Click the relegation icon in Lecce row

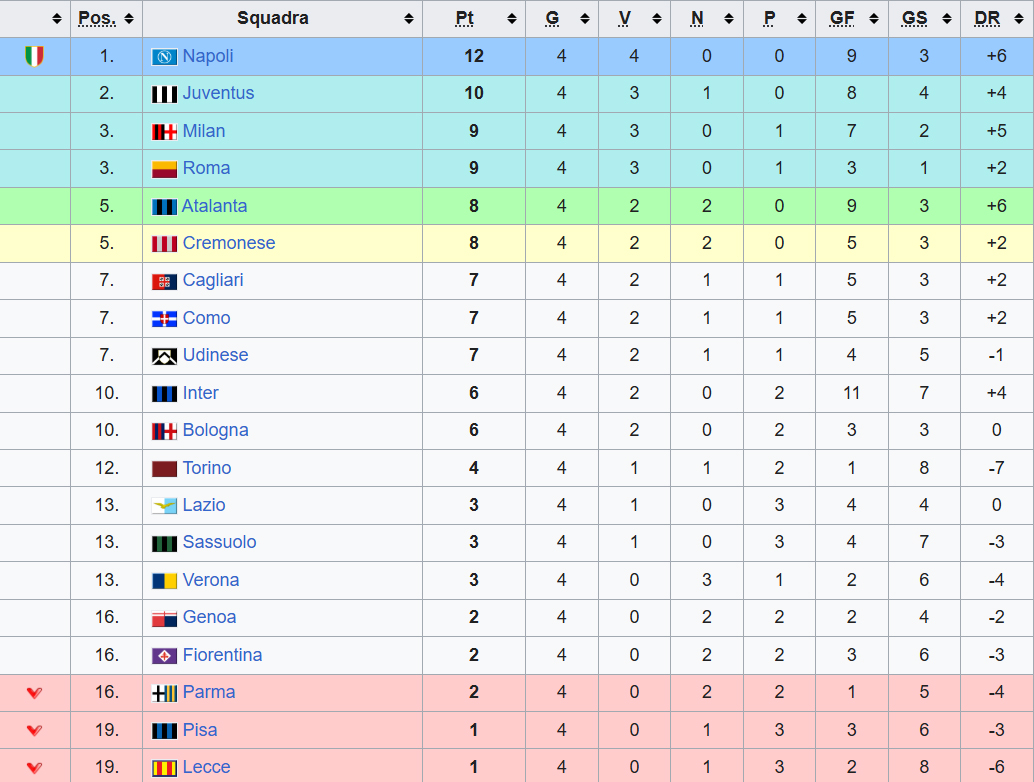34,768
